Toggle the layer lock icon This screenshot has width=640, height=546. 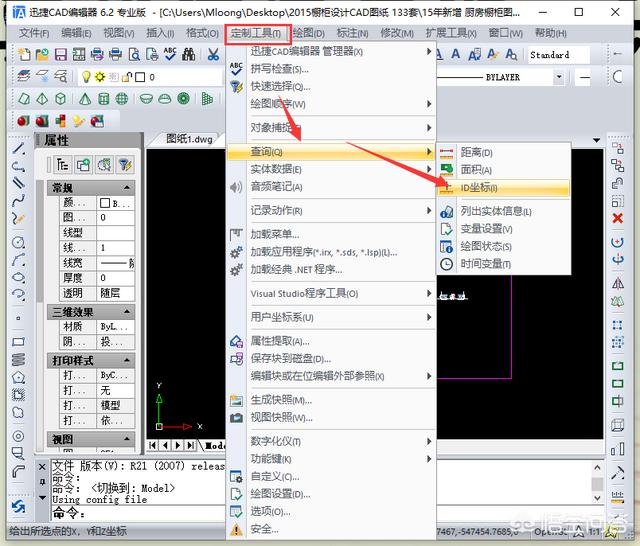[125, 77]
